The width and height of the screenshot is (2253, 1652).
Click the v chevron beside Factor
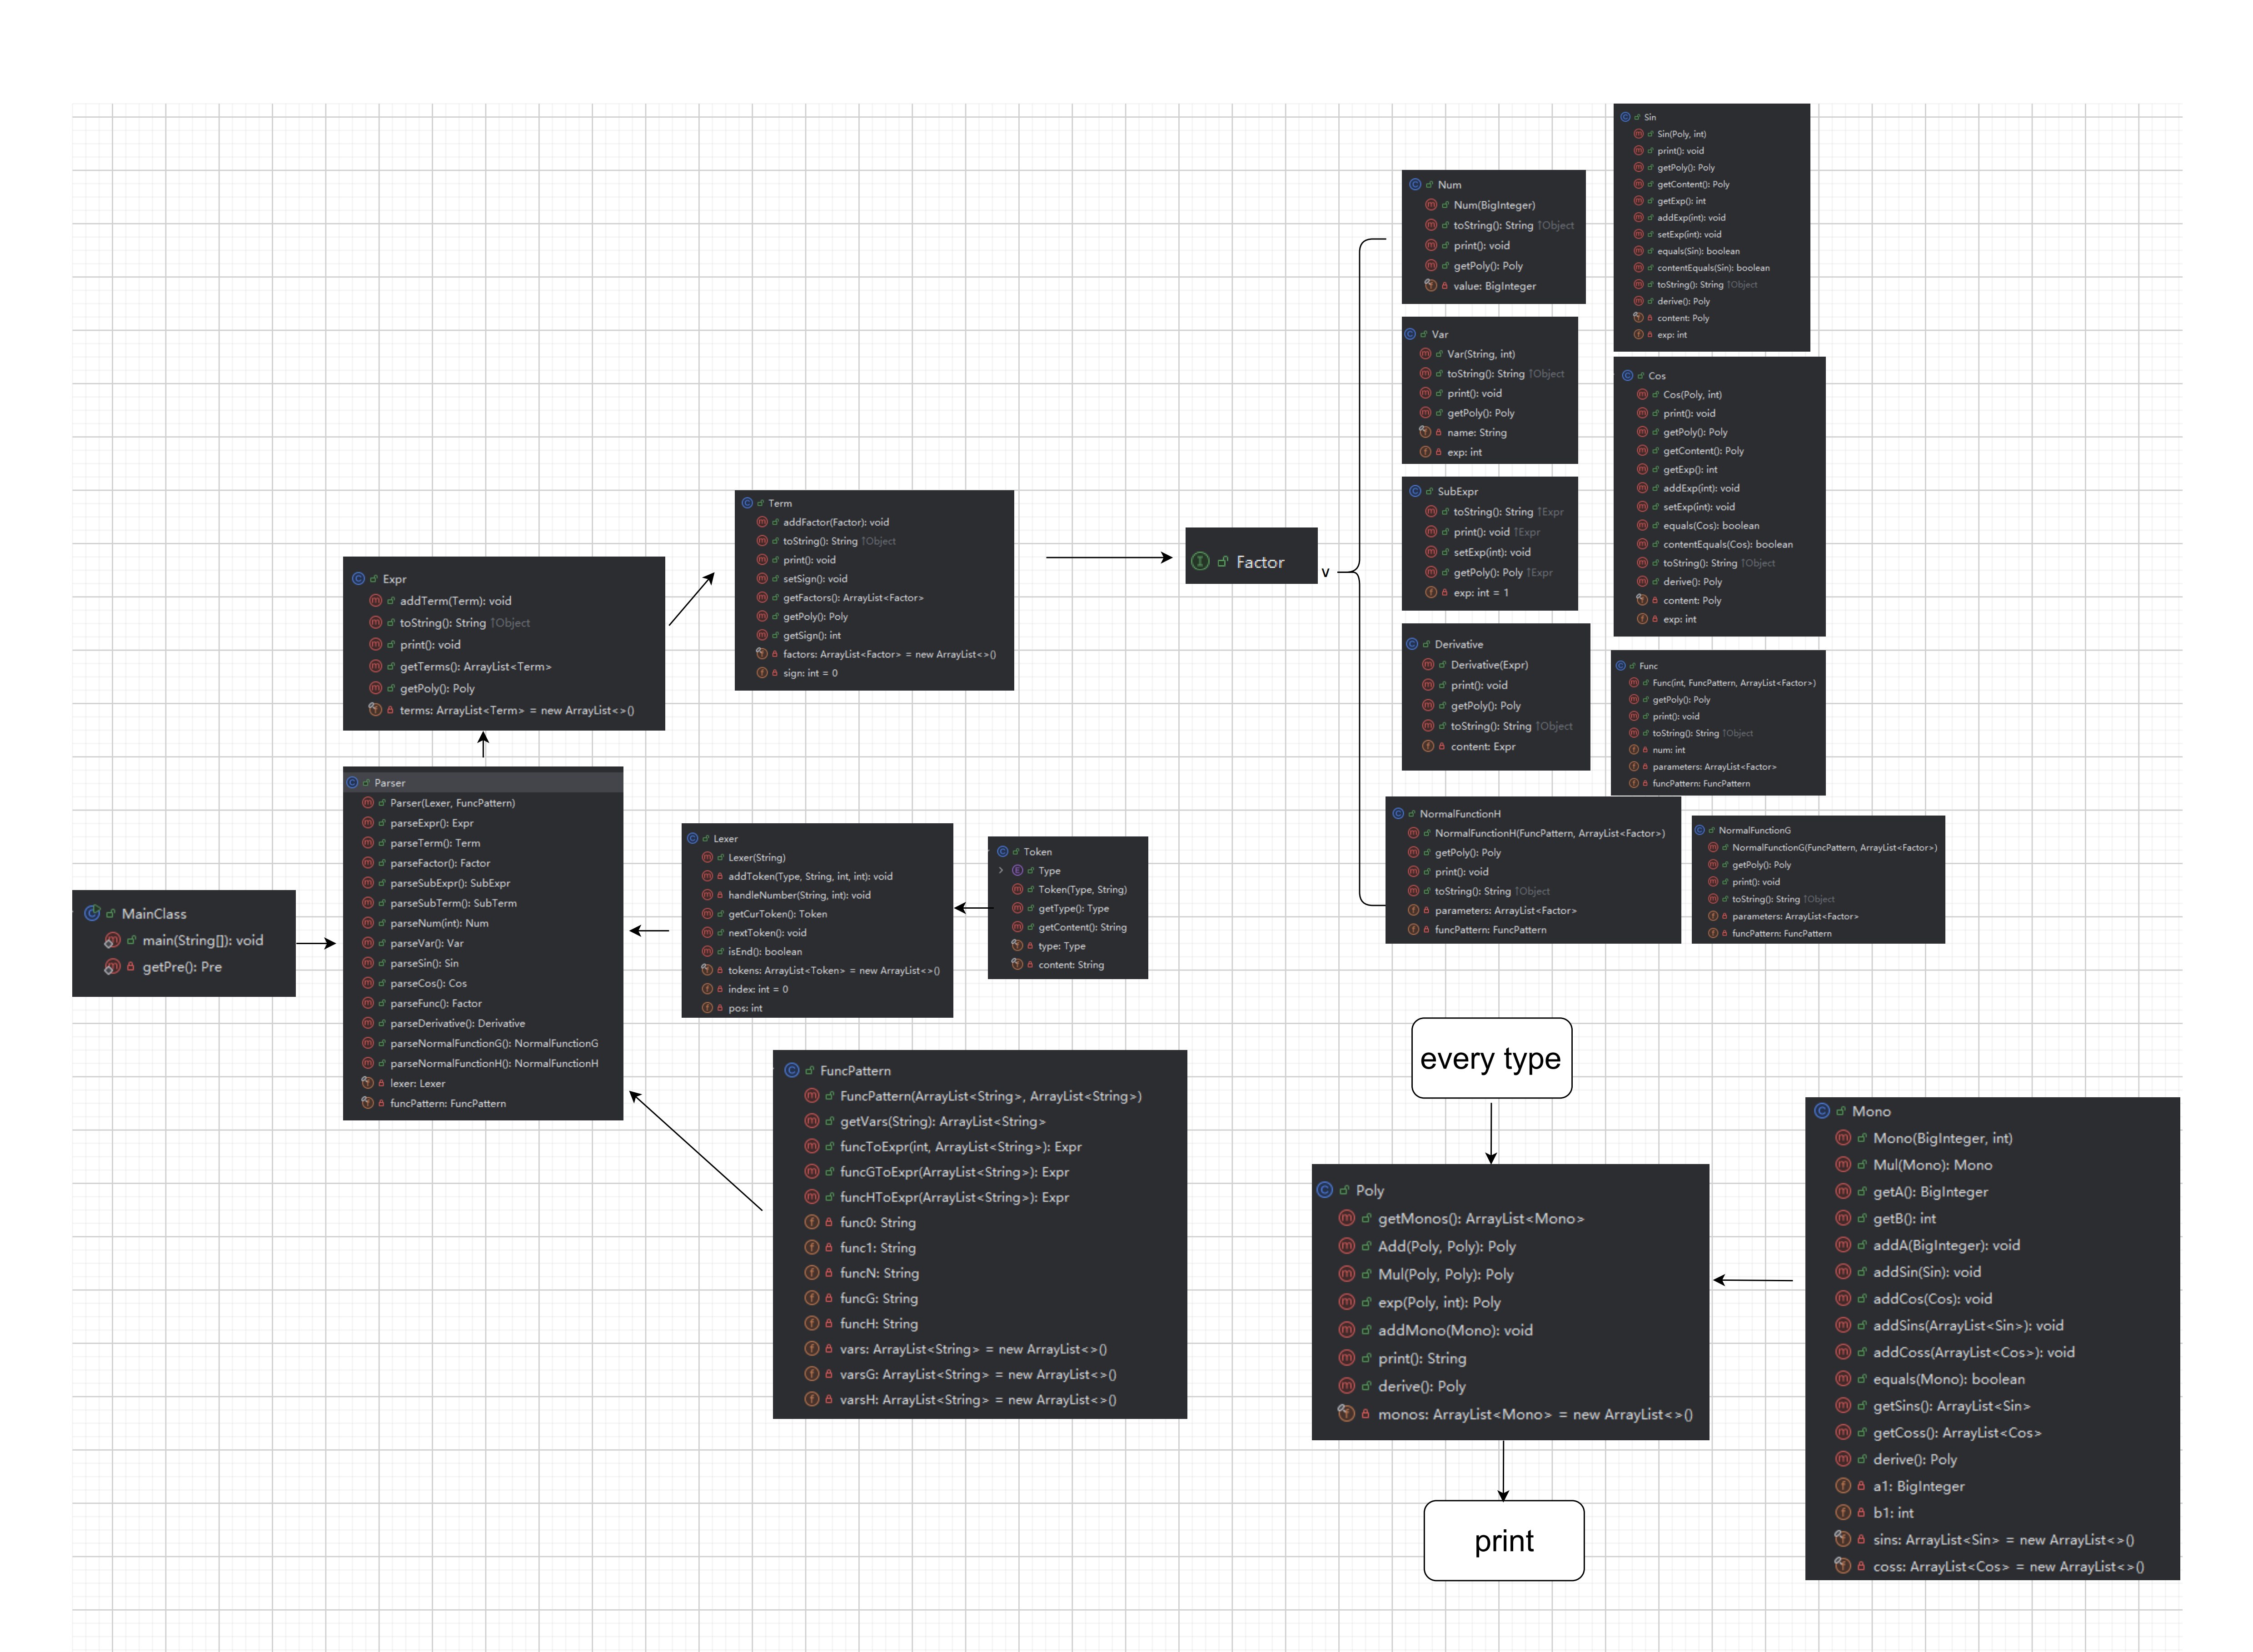tap(1325, 573)
